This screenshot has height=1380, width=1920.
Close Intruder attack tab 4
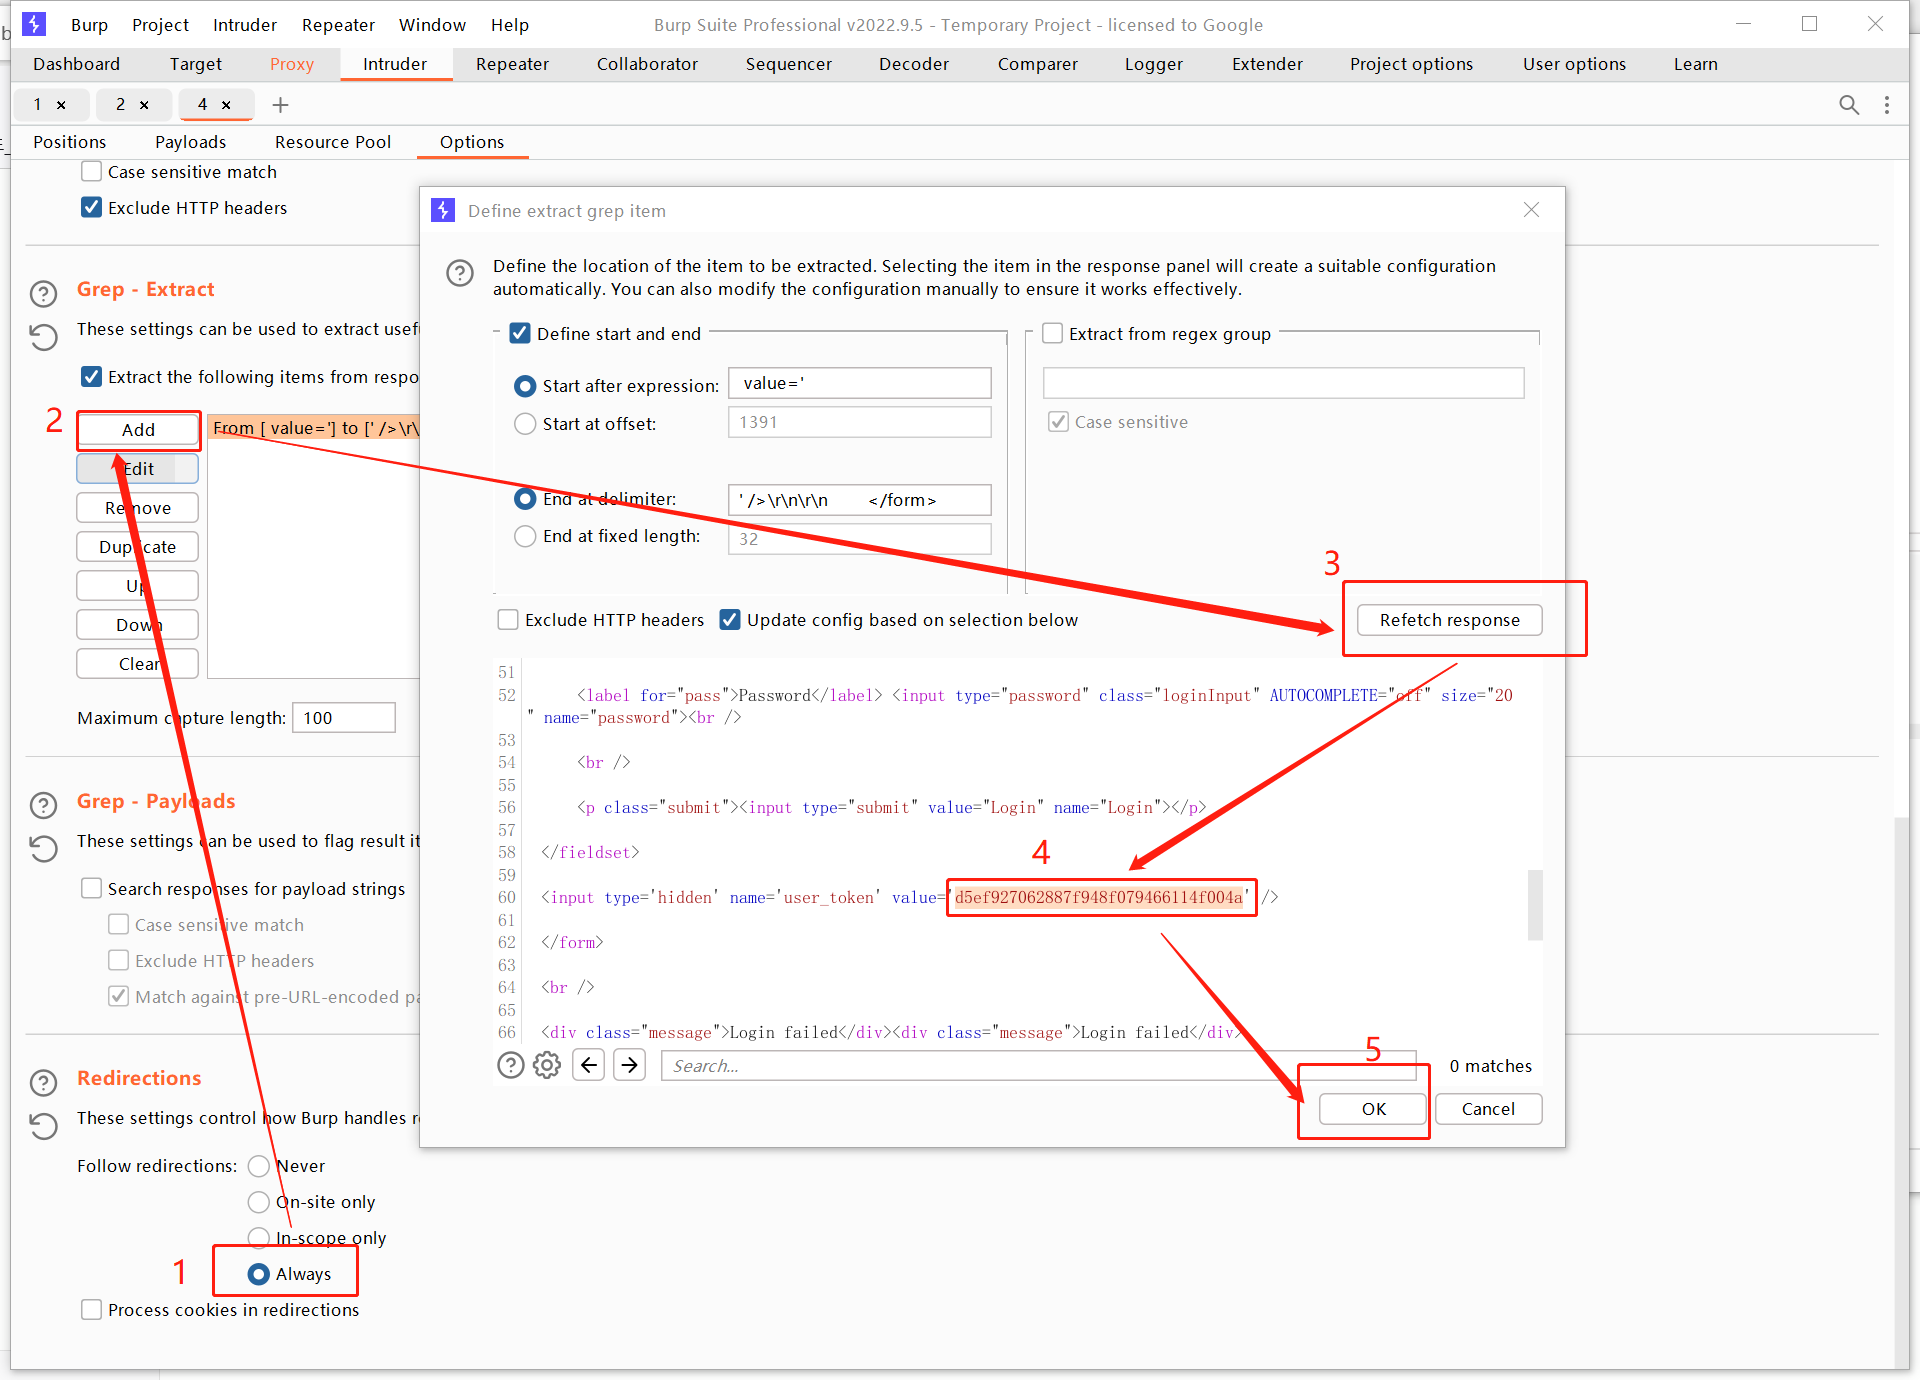click(226, 105)
